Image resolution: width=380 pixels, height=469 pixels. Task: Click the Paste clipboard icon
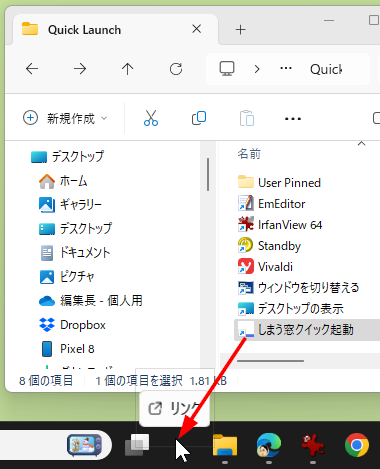pyautogui.click(x=247, y=118)
